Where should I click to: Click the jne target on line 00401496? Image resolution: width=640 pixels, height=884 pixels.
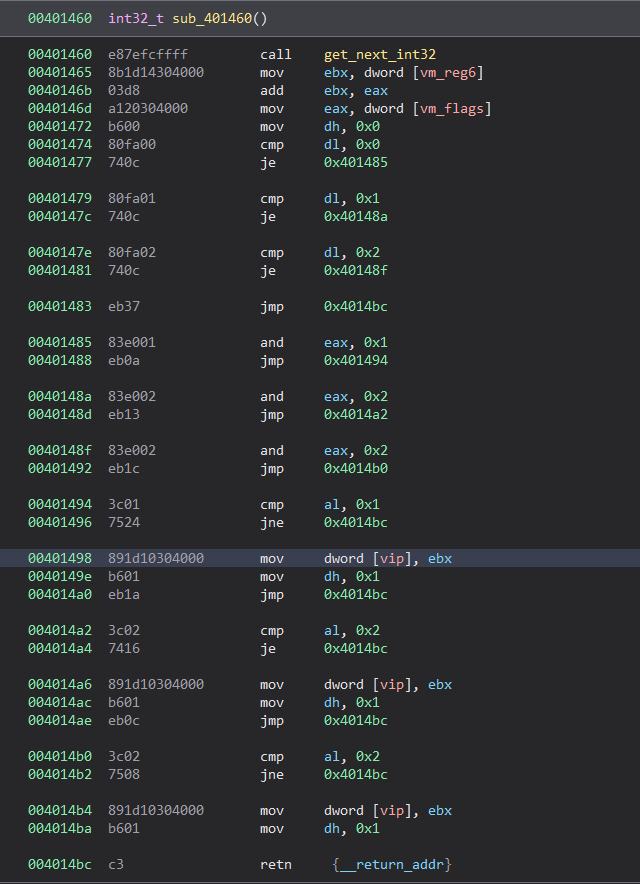tap(356, 522)
